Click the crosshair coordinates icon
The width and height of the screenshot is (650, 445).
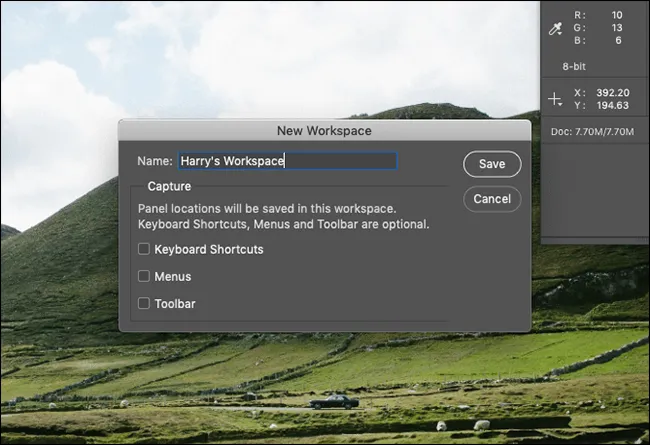(556, 99)
